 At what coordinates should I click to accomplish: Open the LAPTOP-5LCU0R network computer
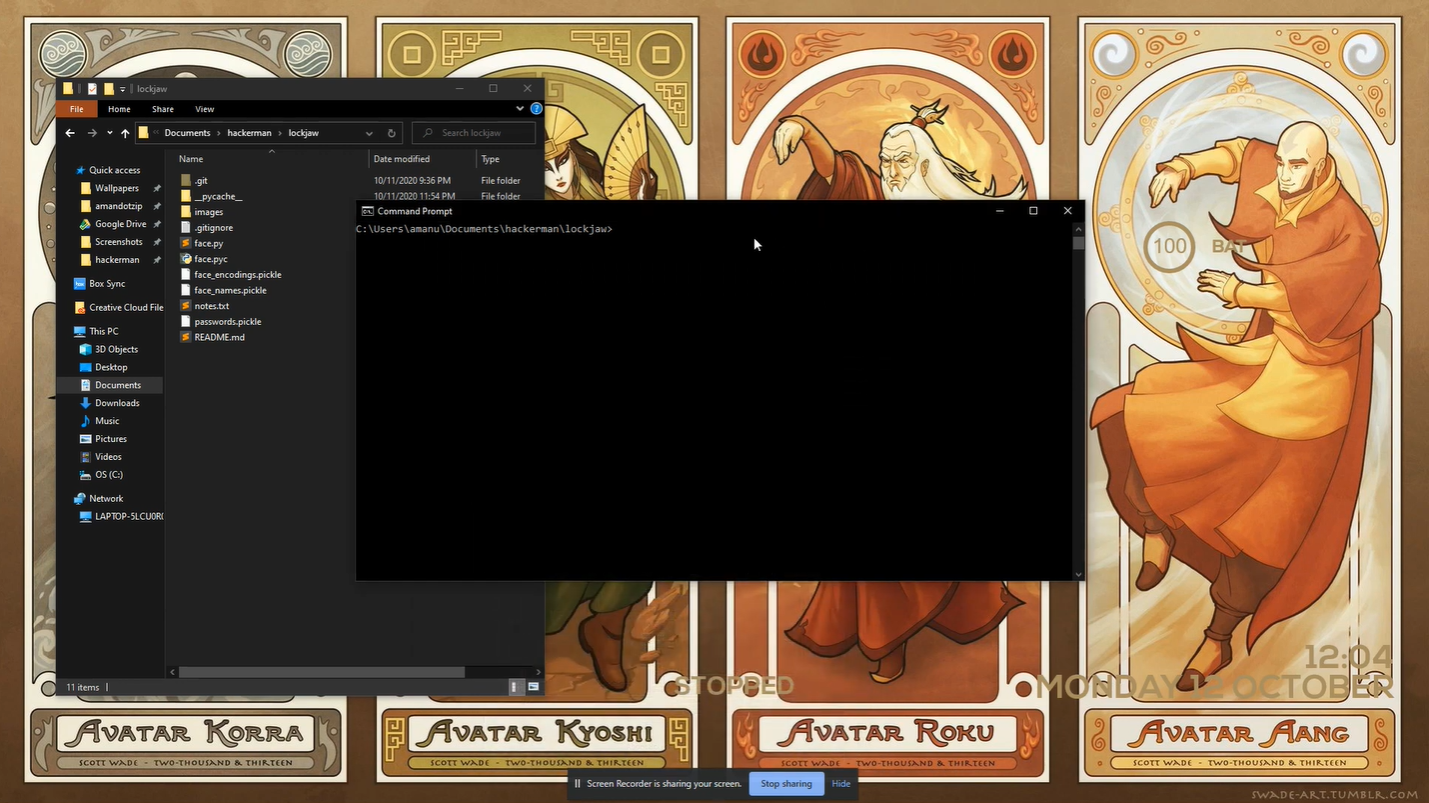coord(128,516)
